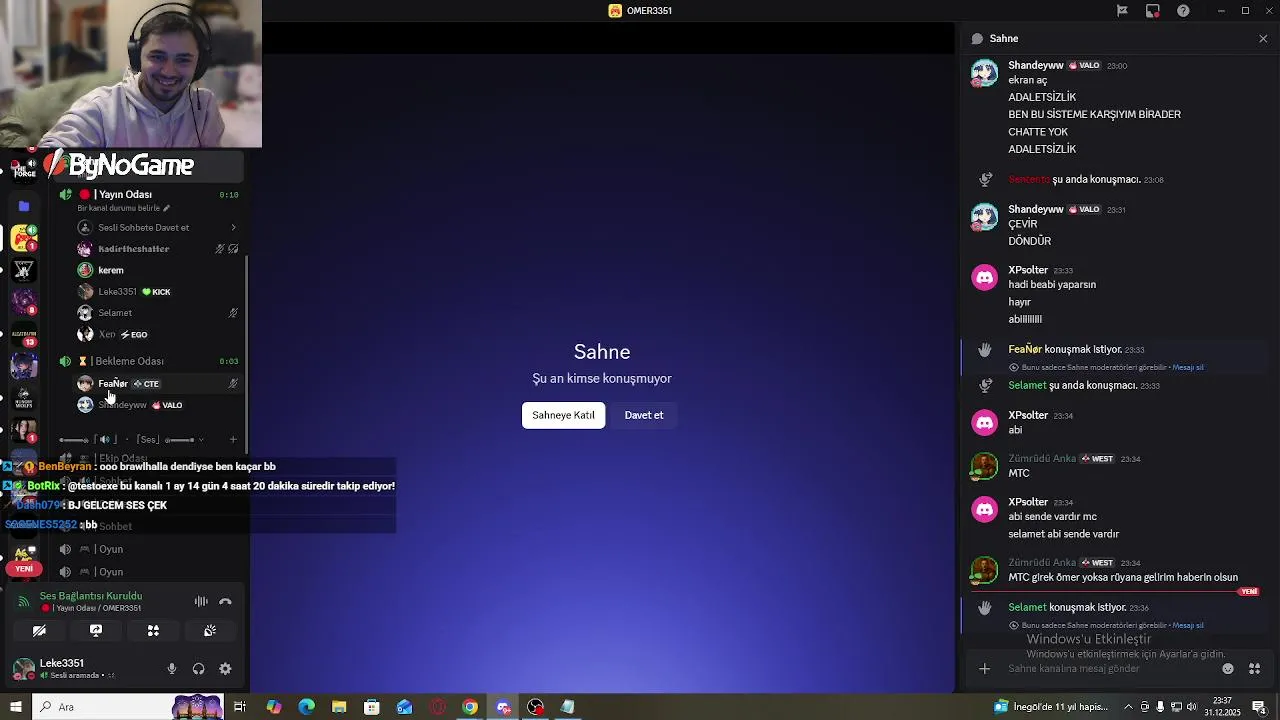Open the attachment plus button in chat
This screenshot has height=720, width=1280.
click(x=984, y=669)
